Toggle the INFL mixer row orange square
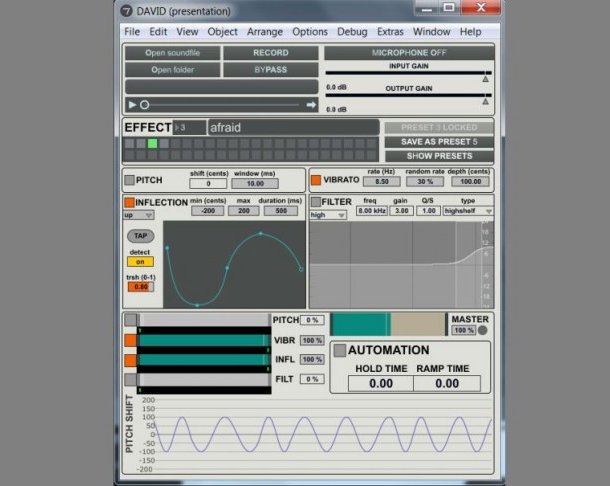The image size is (610, 486). 130,360
